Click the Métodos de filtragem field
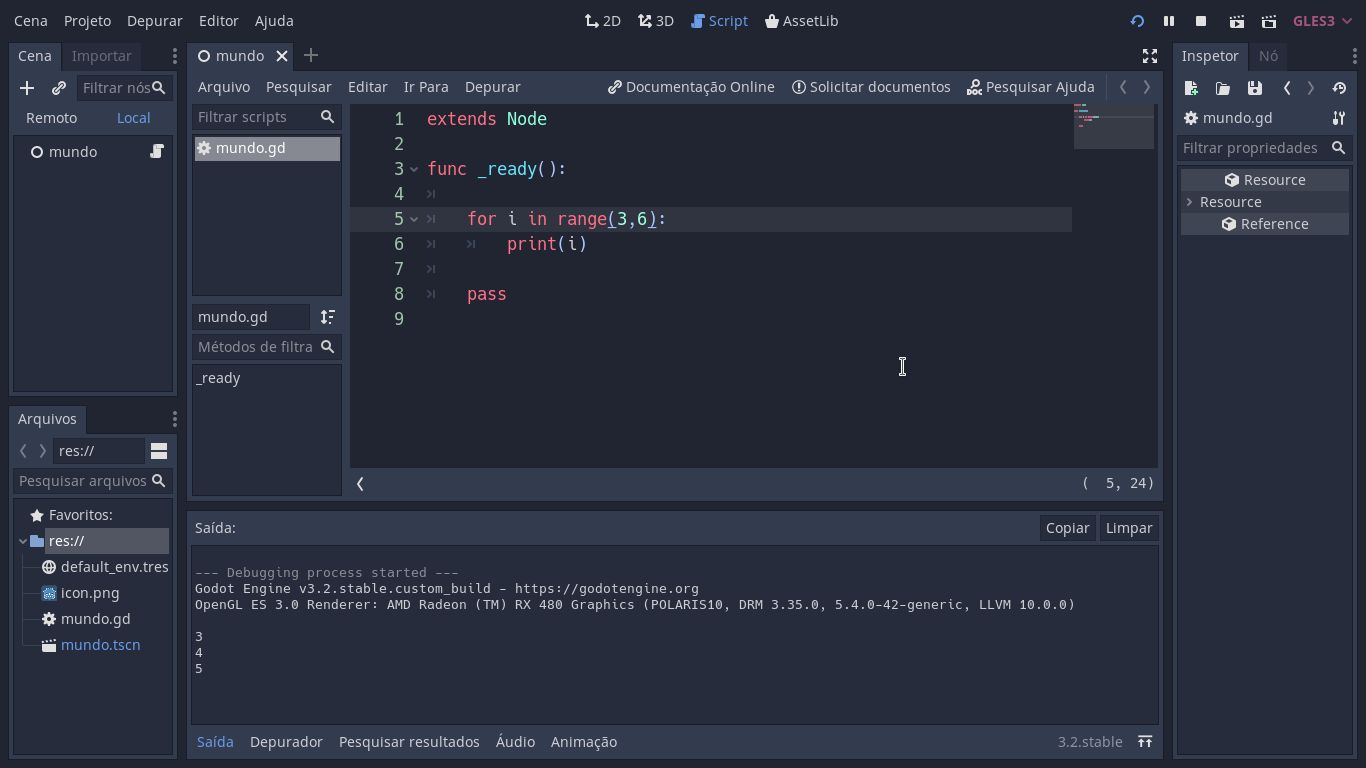 [x=266, y=347]
